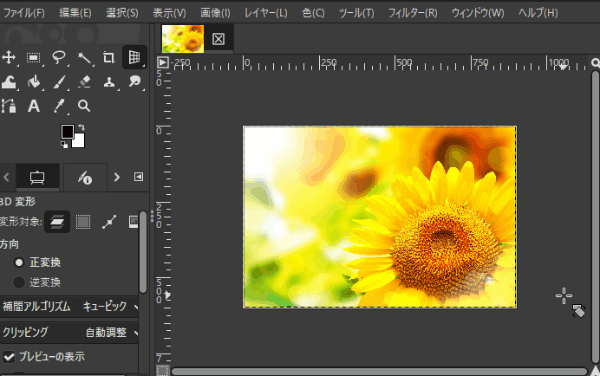Image resolution: width=600 pixels, height=376 pixels.
Task: Reset colors to default black and white
Action: point(64,145)
